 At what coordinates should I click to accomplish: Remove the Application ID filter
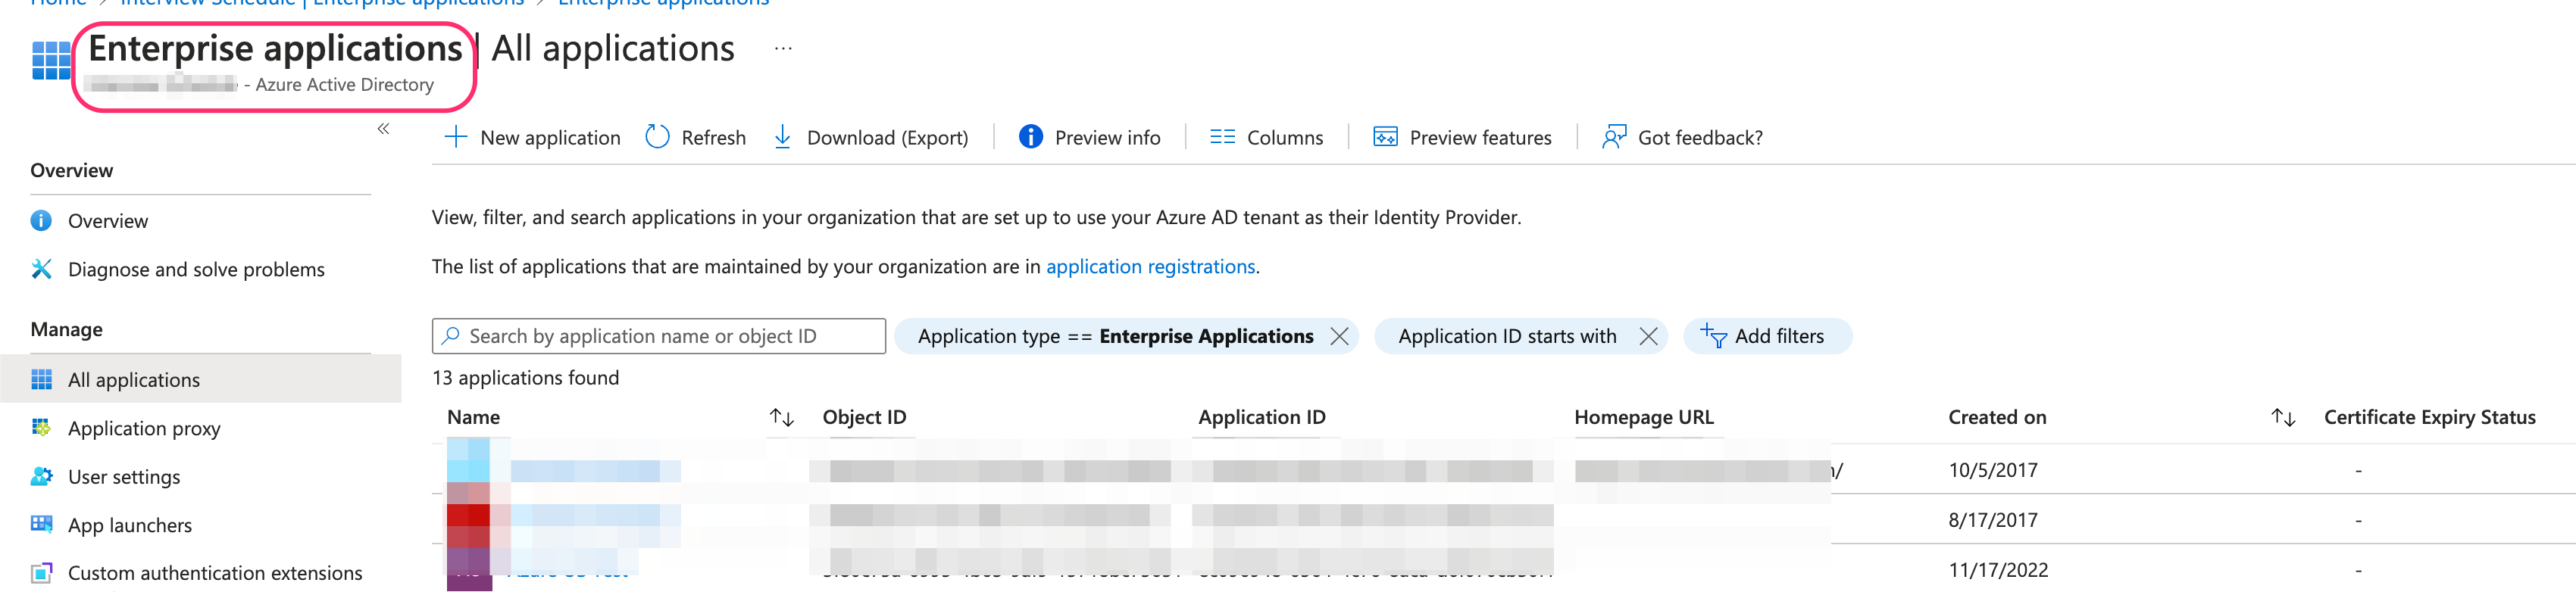coord(1648,336)
